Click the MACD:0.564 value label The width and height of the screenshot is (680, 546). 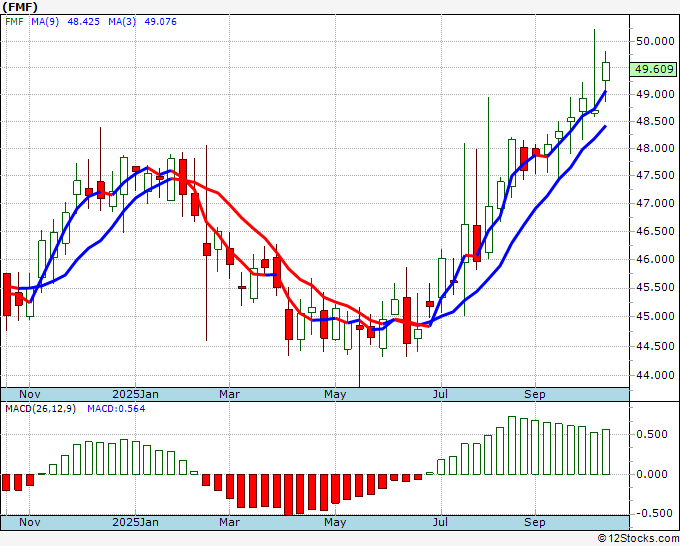(116, 409)
